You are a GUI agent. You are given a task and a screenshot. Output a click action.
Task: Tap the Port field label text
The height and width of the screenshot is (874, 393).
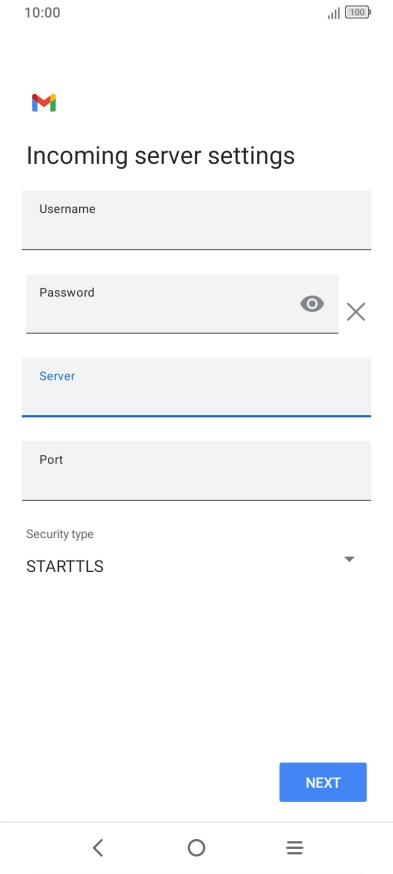coord(51,459)
